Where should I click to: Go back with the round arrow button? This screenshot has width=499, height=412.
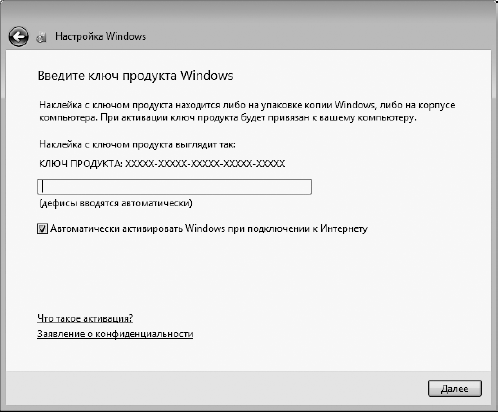tap(18, 36)
